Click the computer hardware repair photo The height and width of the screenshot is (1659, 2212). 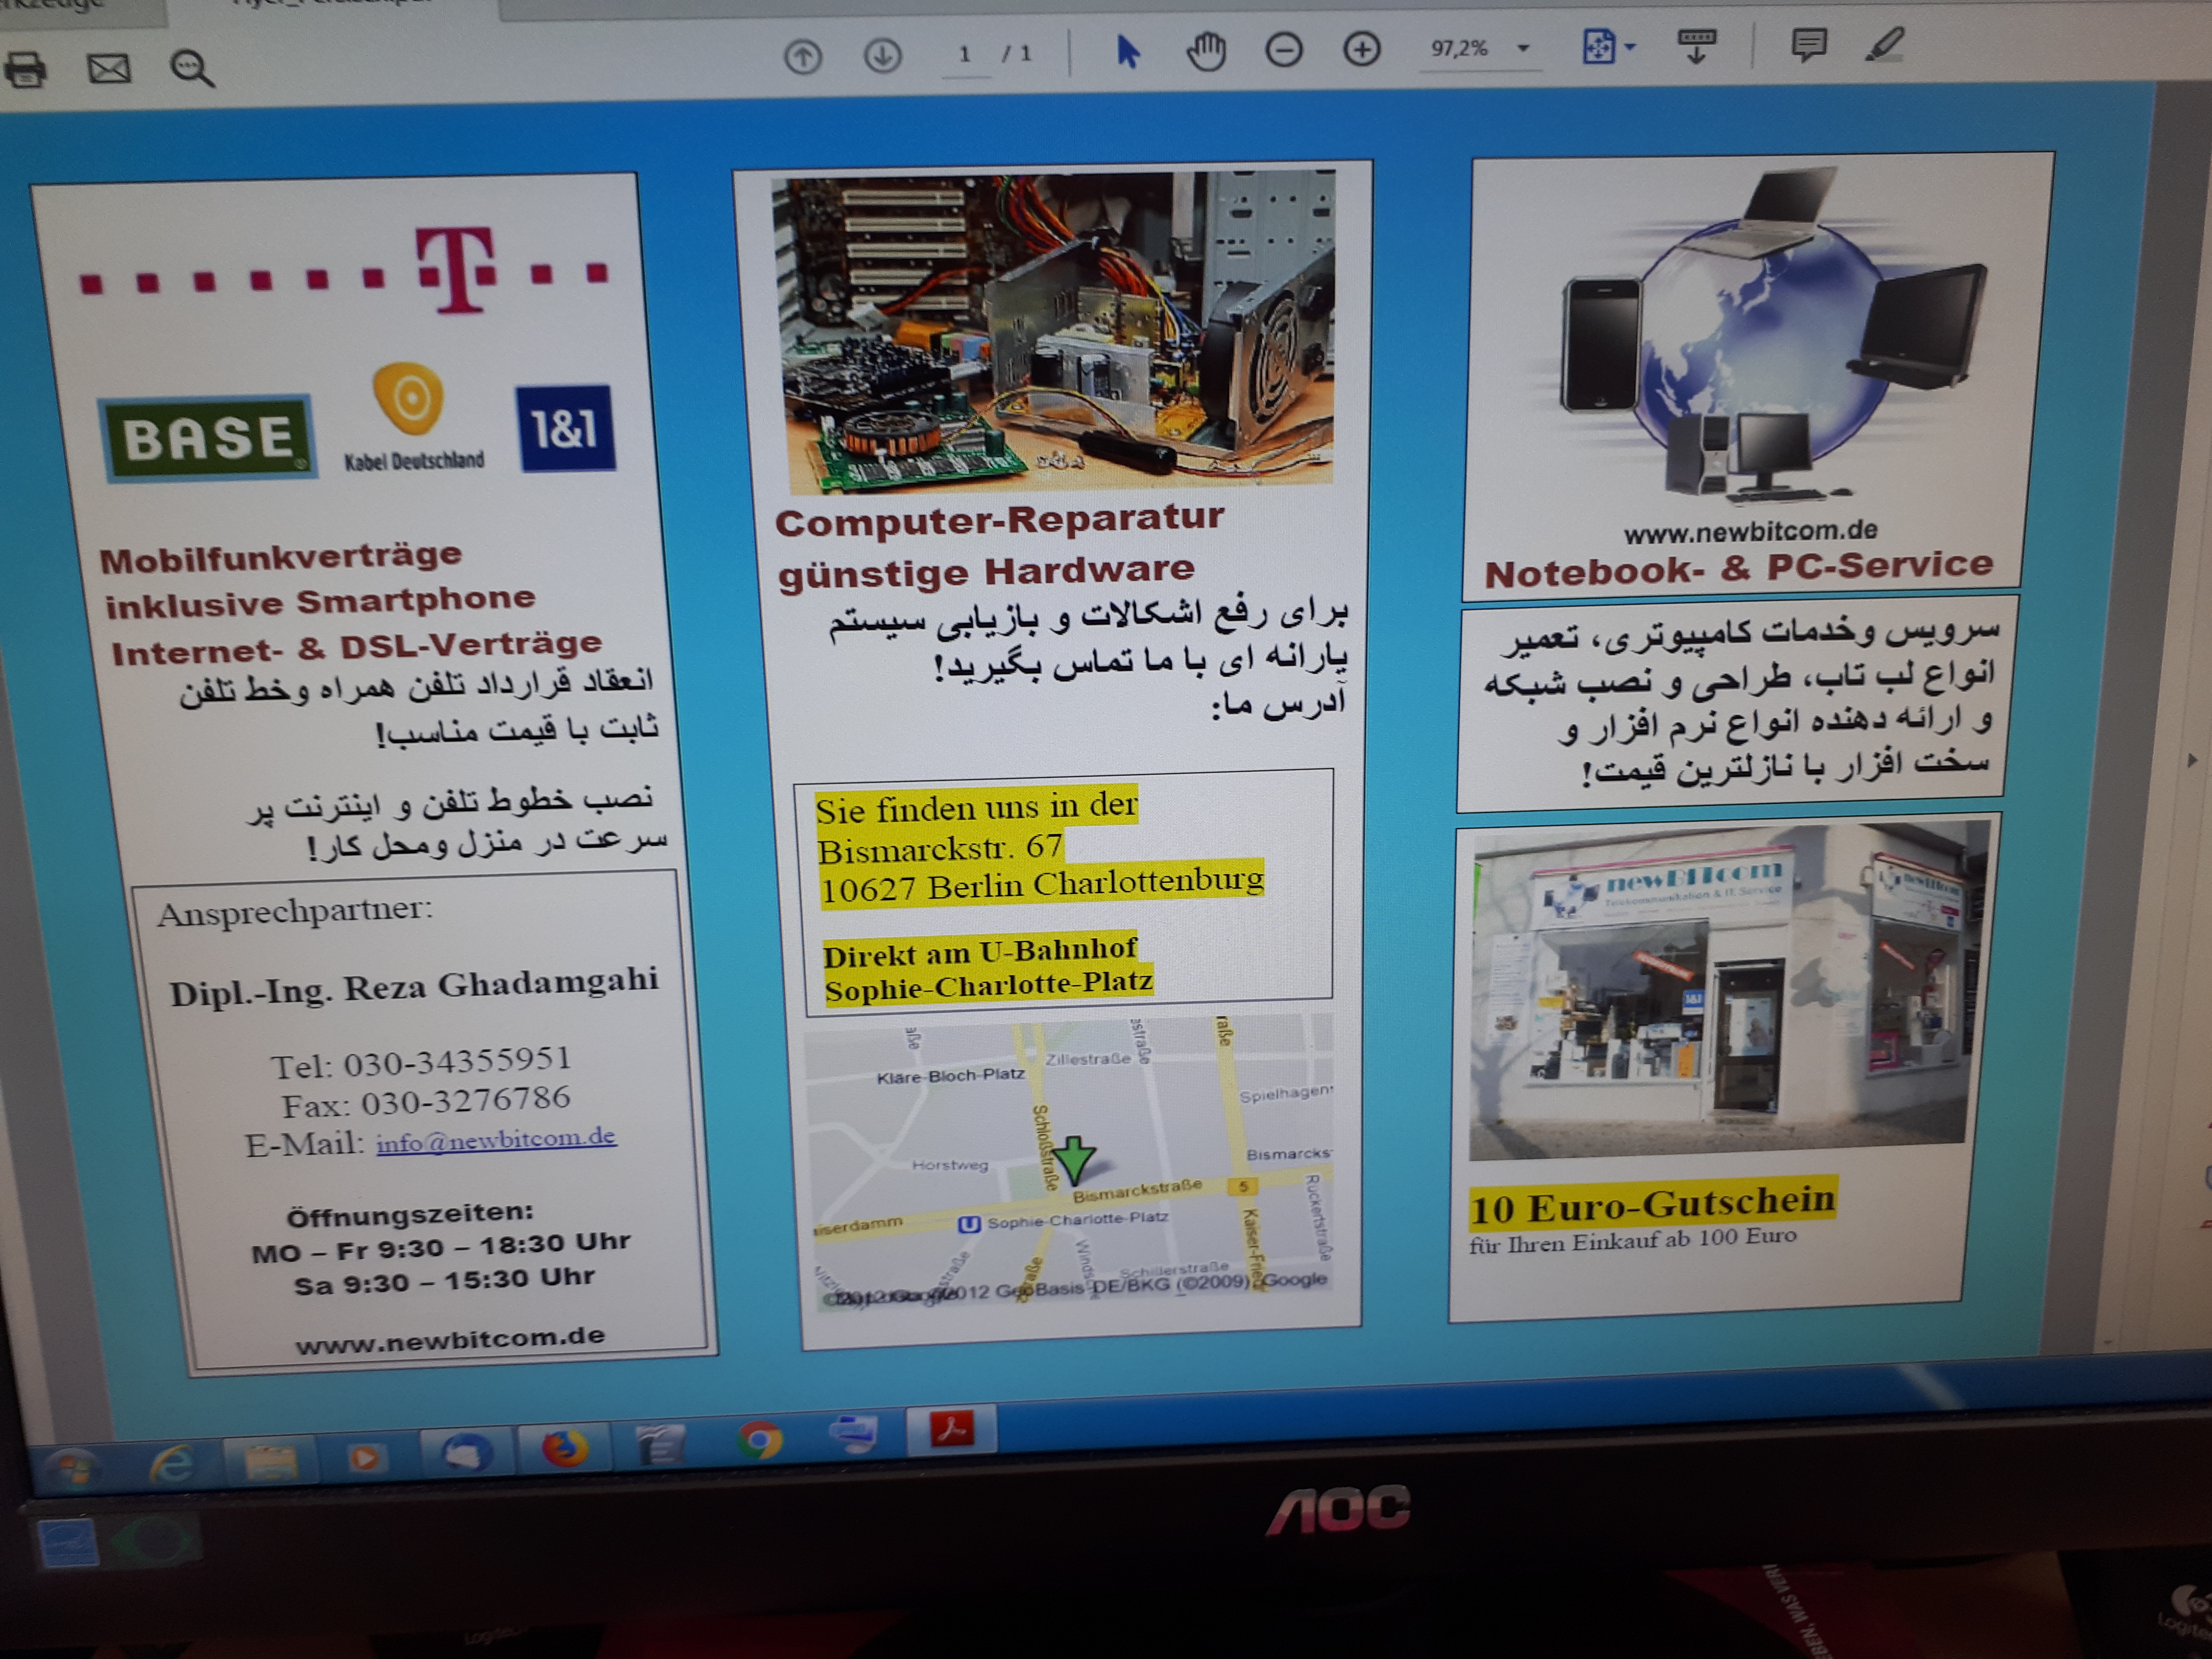click(x=1055, y=332)
